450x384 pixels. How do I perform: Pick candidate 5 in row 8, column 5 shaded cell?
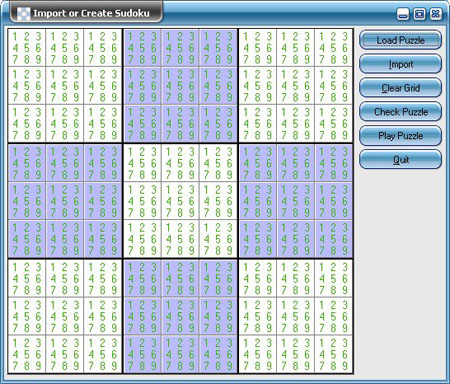coord(180,317)
